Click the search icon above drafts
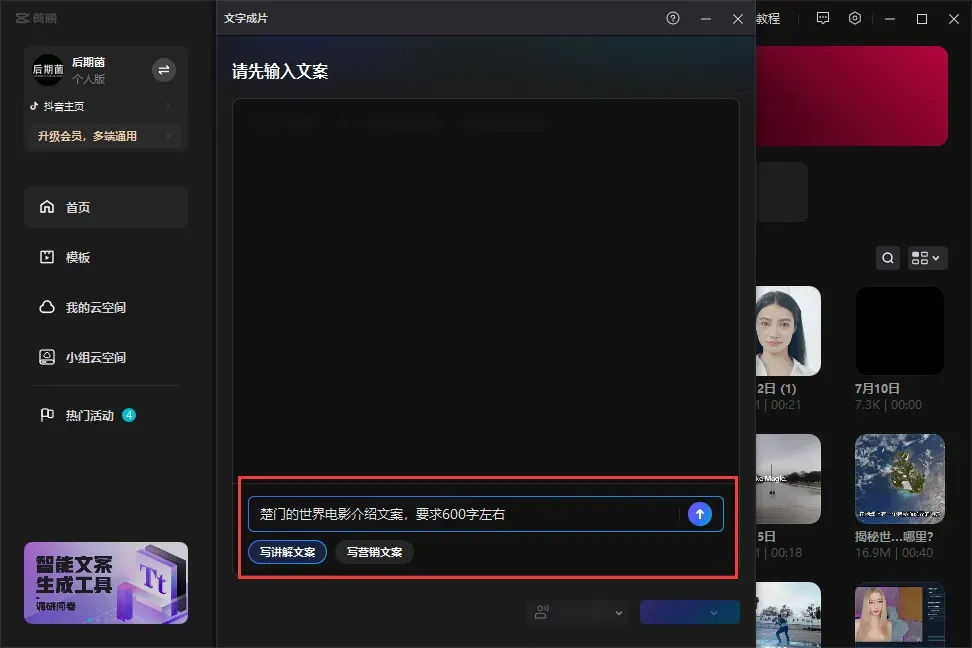Image resolution: width=972 pixels, height=648 pixels. click(888, 258)
